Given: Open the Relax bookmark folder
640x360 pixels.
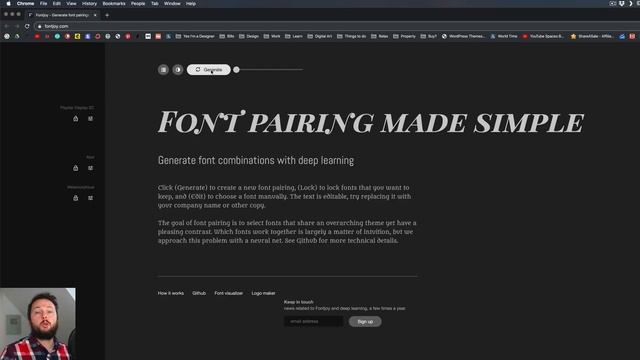Looking at the screenshot, I should pos(380,36).
